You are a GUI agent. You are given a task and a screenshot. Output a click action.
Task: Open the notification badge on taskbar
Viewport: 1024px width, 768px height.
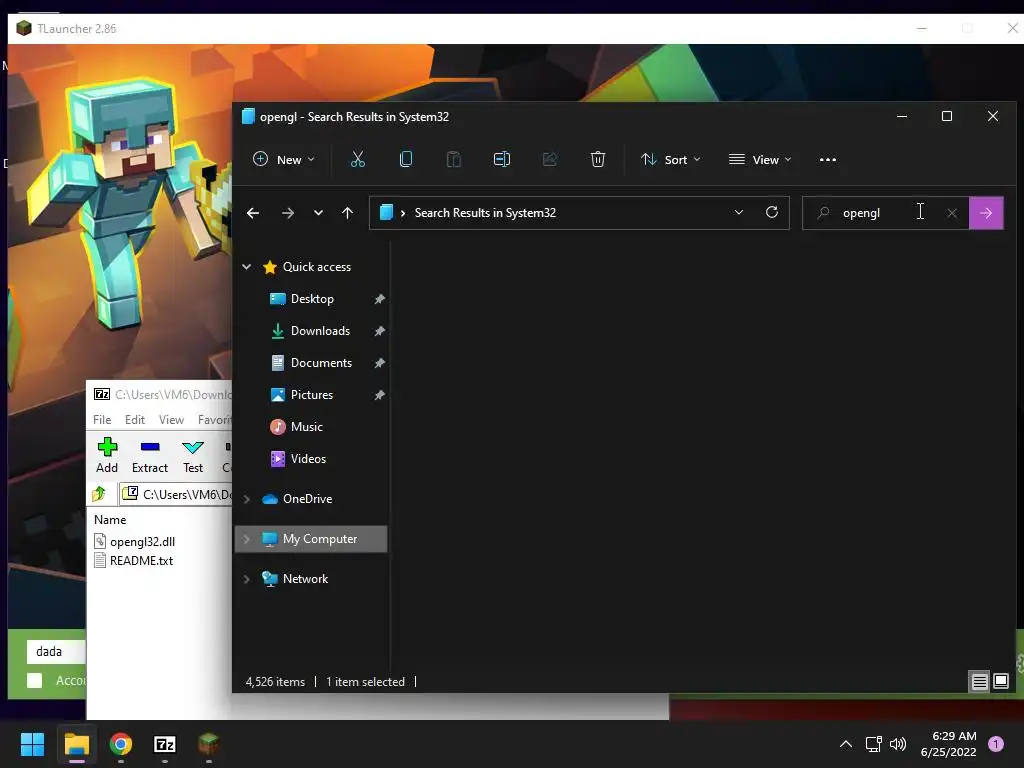[996, 744]
